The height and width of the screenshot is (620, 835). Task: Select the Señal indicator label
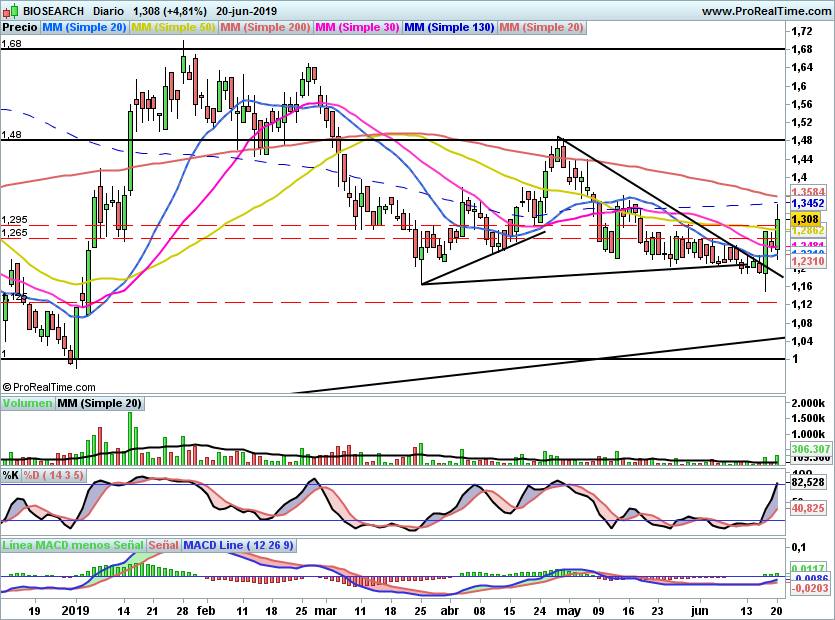(x=163, y=546)
